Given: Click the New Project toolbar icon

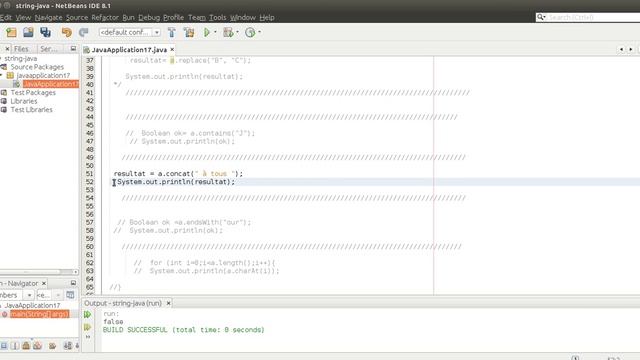Looking at the screenshot, I should point(11,32).
